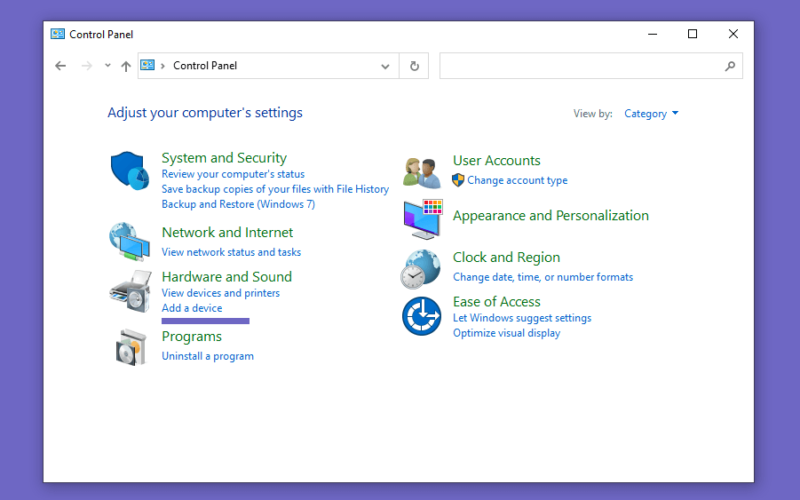Open the Clock and Region icon

[x=420, y=269]
